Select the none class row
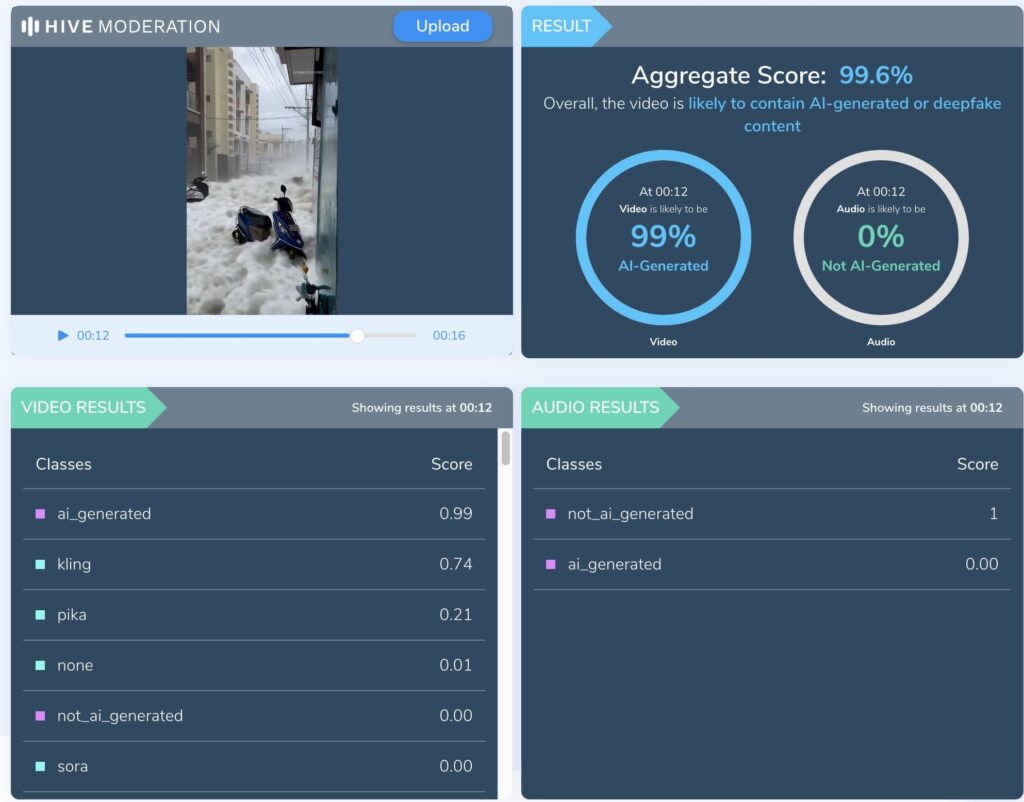The width and height of the screenshot is (1024, 802). 254,666
